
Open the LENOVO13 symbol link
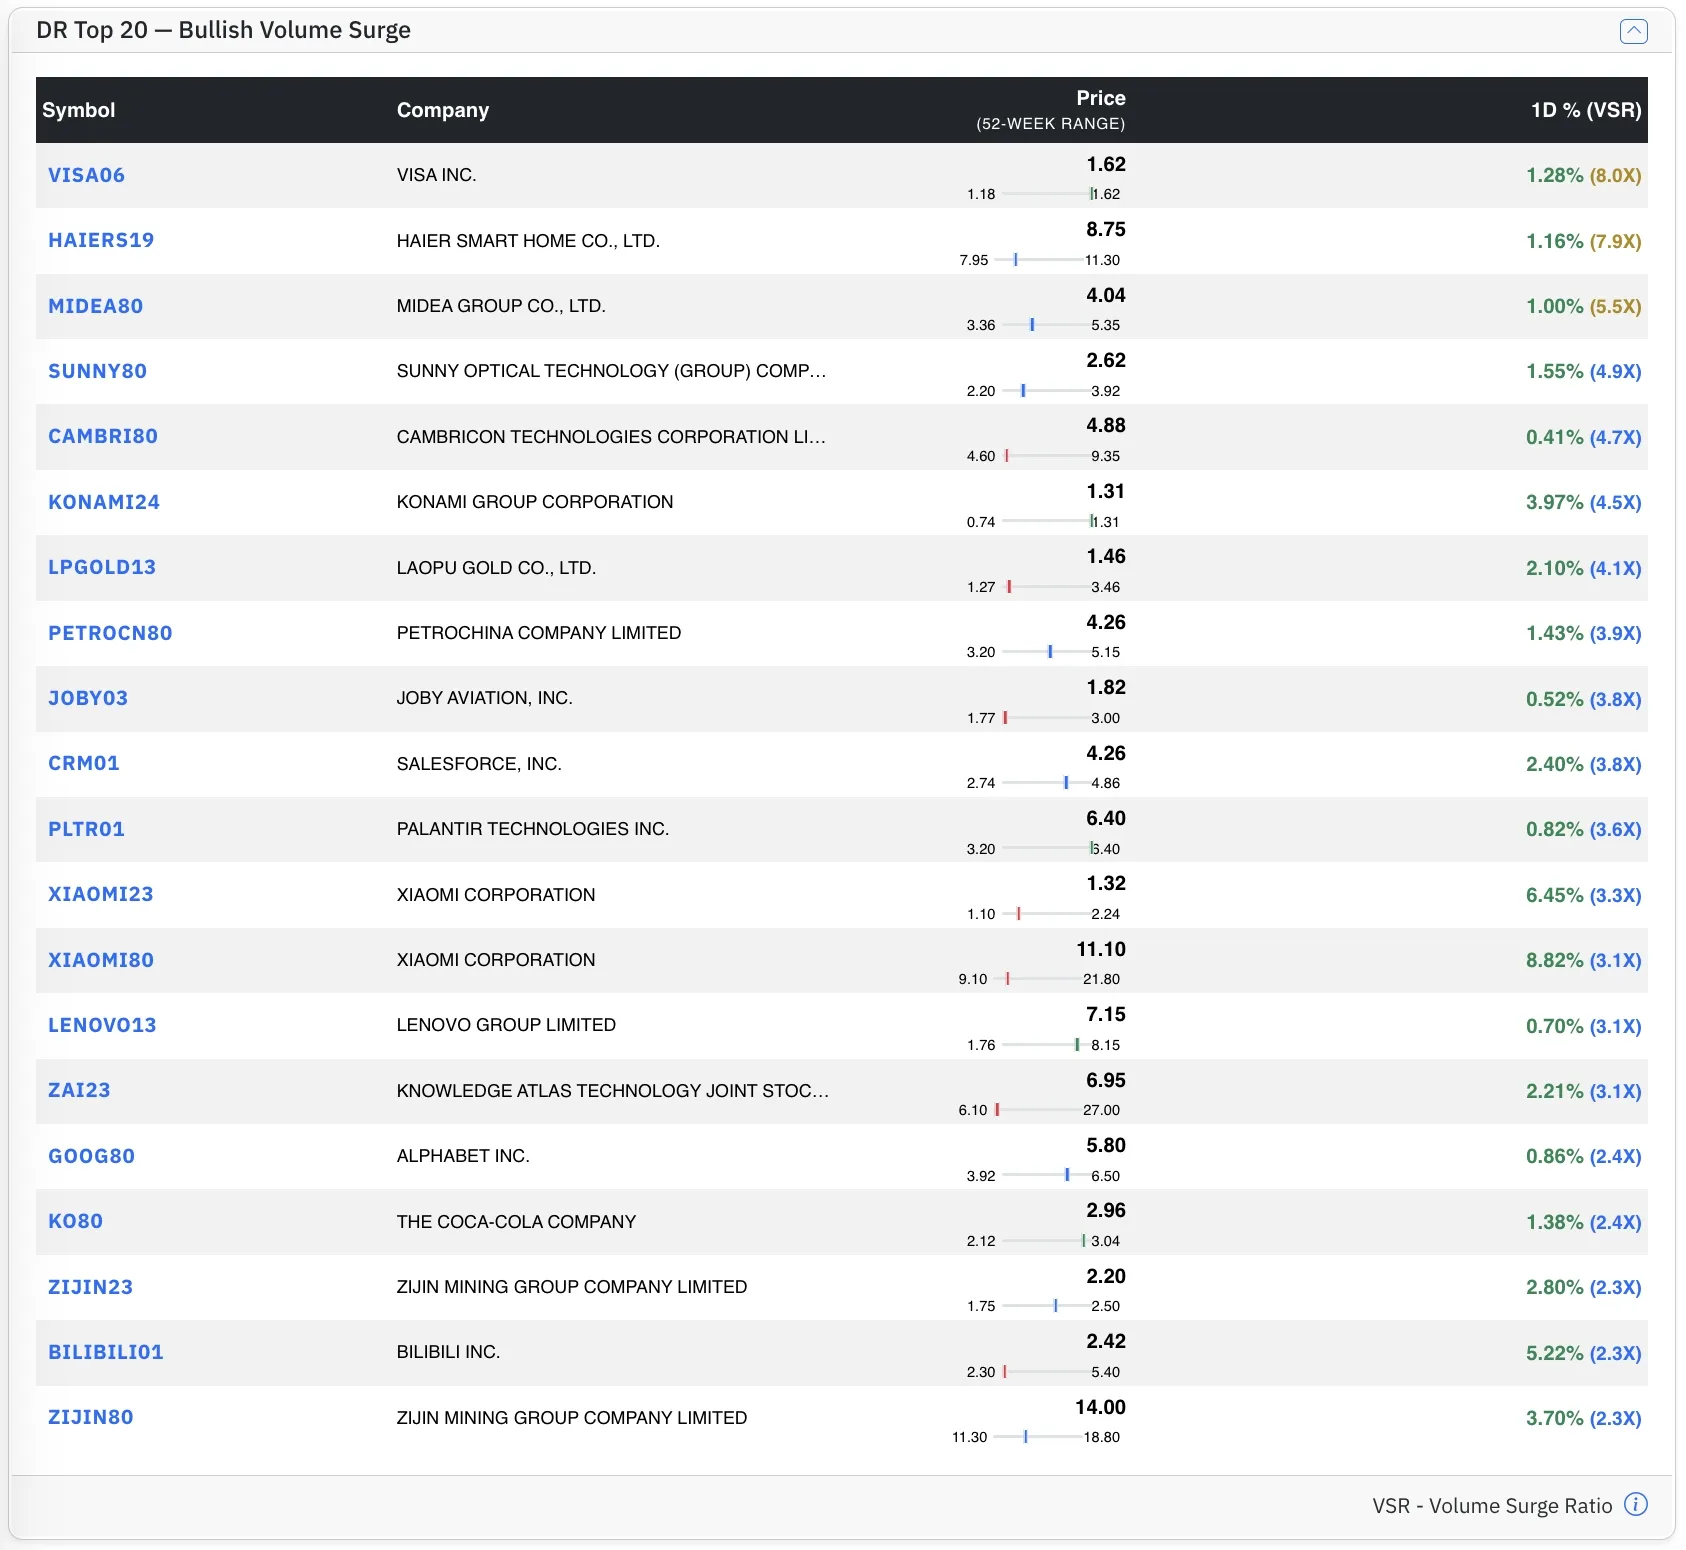pos(102,1025)
